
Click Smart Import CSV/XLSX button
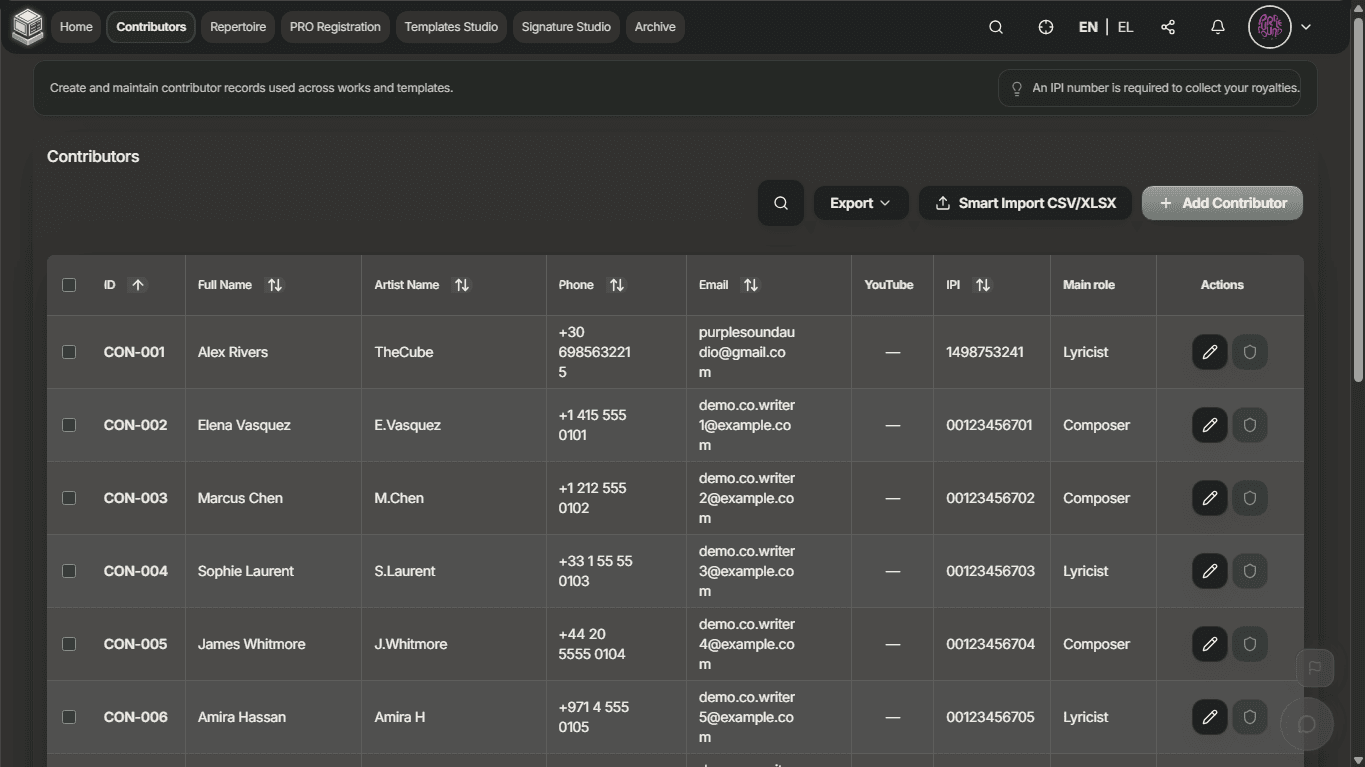click(x=1025, y=203)
